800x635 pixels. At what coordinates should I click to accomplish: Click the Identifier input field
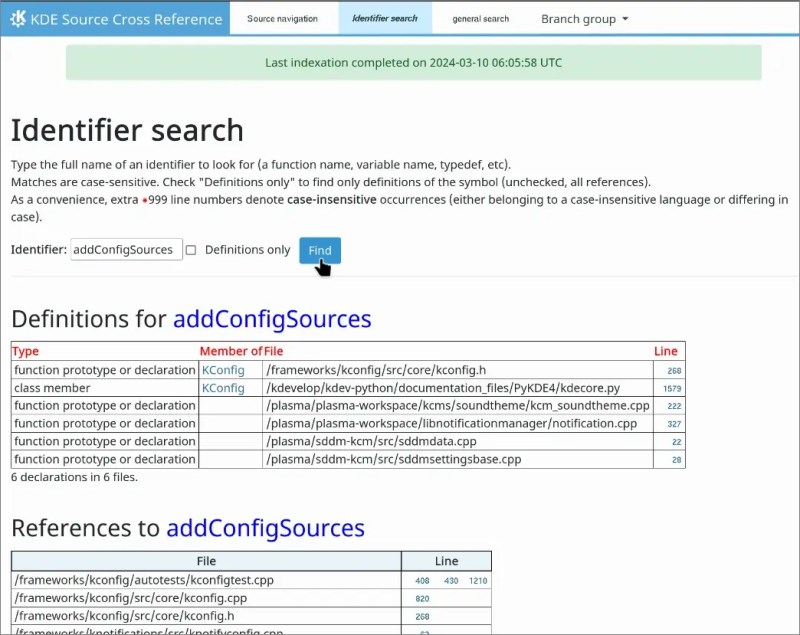(126, 249)
